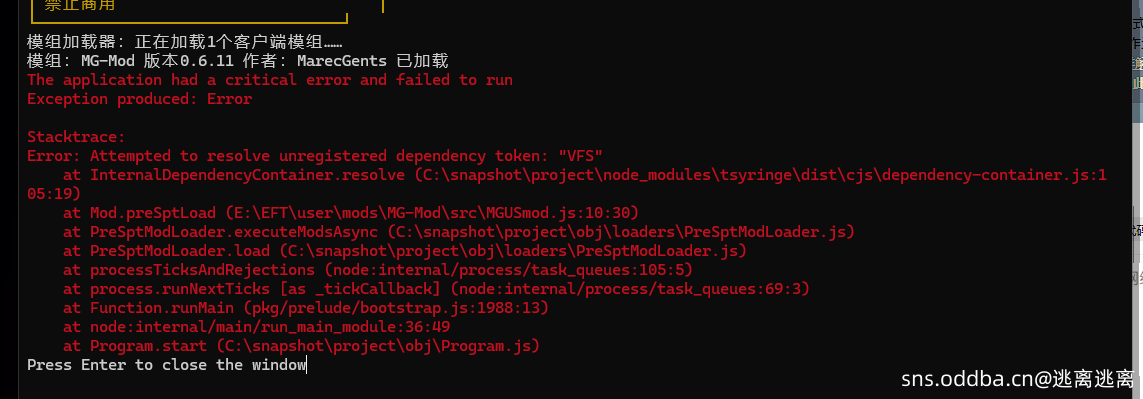Click the MG-Mod version 0.6.11 loaded line
Viewport: 1143px width, 399px height.
[238, 61]
